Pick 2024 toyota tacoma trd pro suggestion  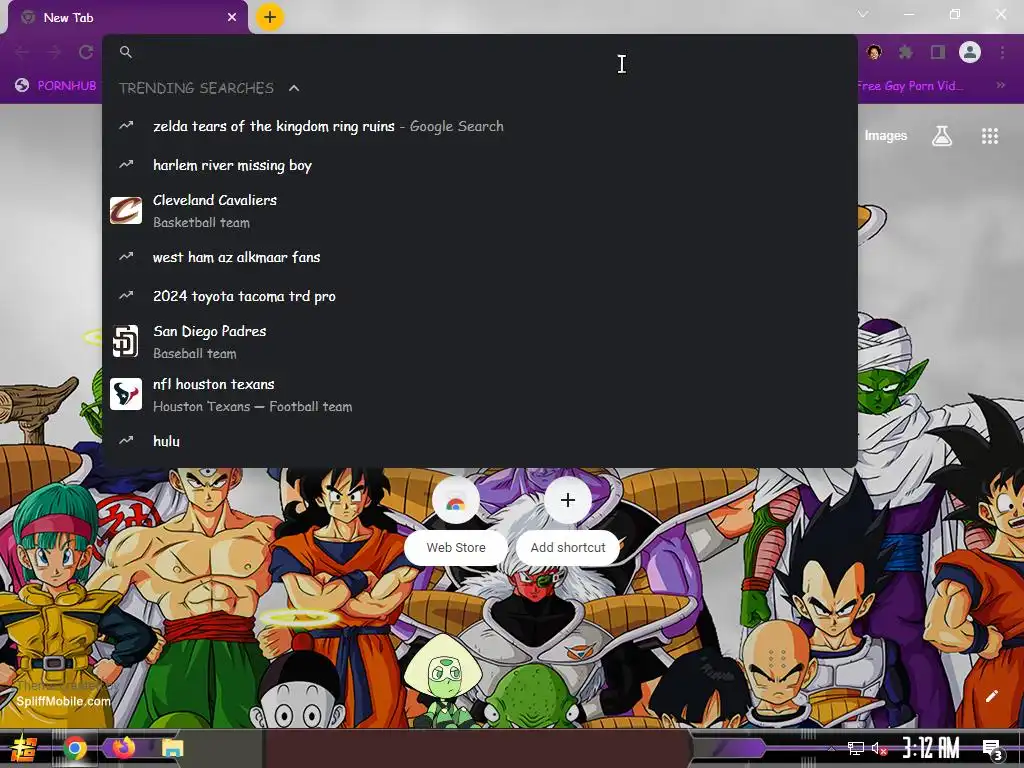[480, 296]
